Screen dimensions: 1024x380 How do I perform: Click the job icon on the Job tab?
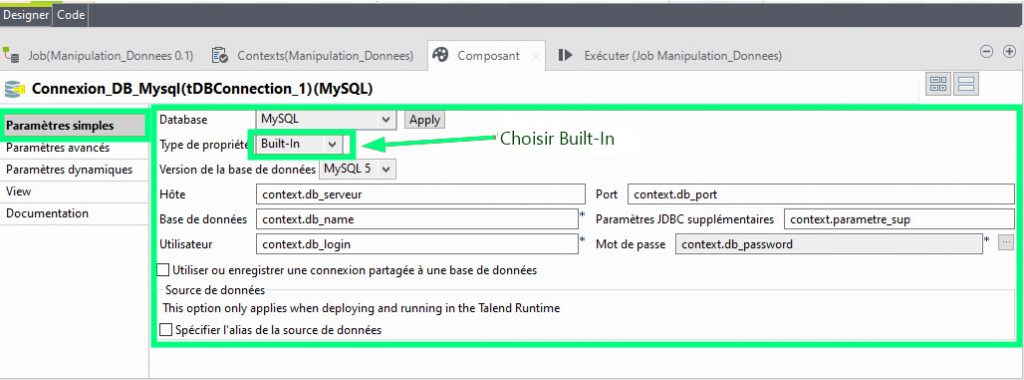click(11, 56)
